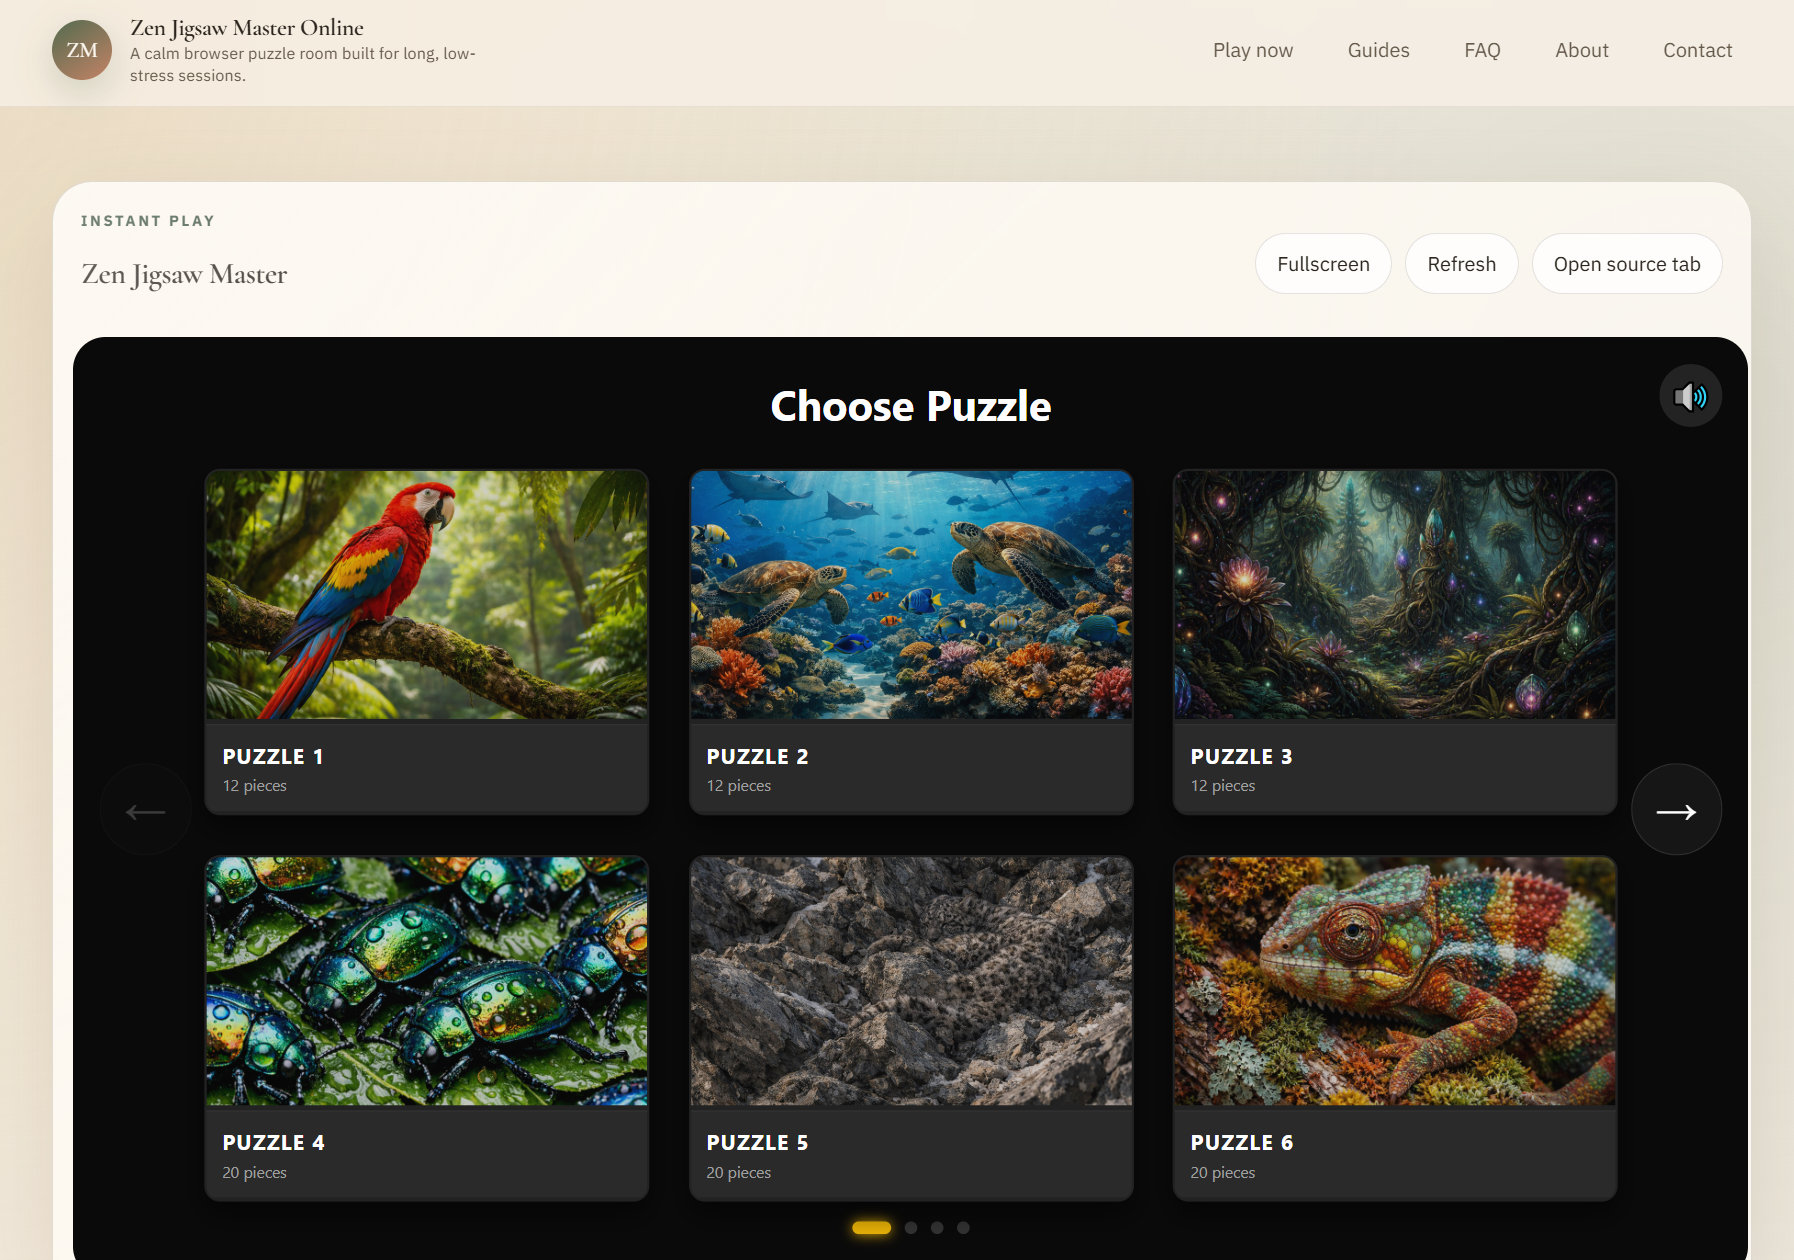Click the PUZZLE 4 title text
This screenshot has width=1794, height=1260.
(273, 1143)
